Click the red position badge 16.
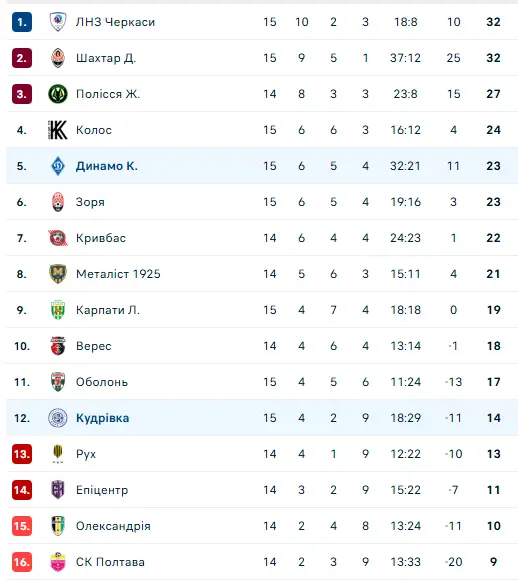Screen dimensions: 518x583 (x=22, y=562)
